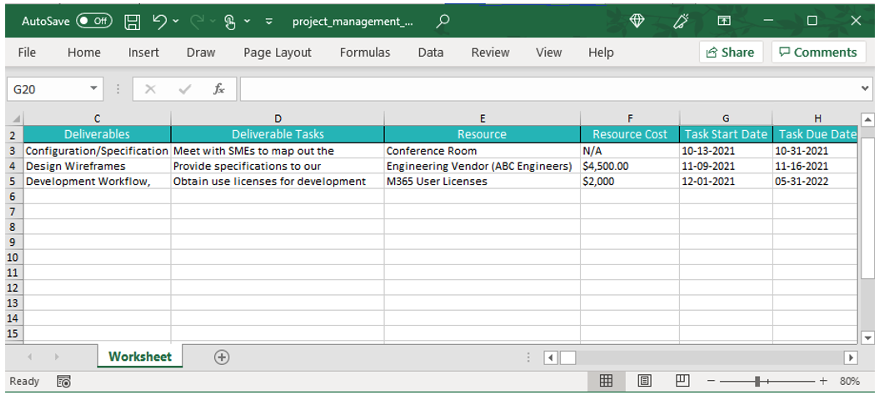Open the File menu
The width and height of the screenshot is (881, 399).
tap(27, 53)
